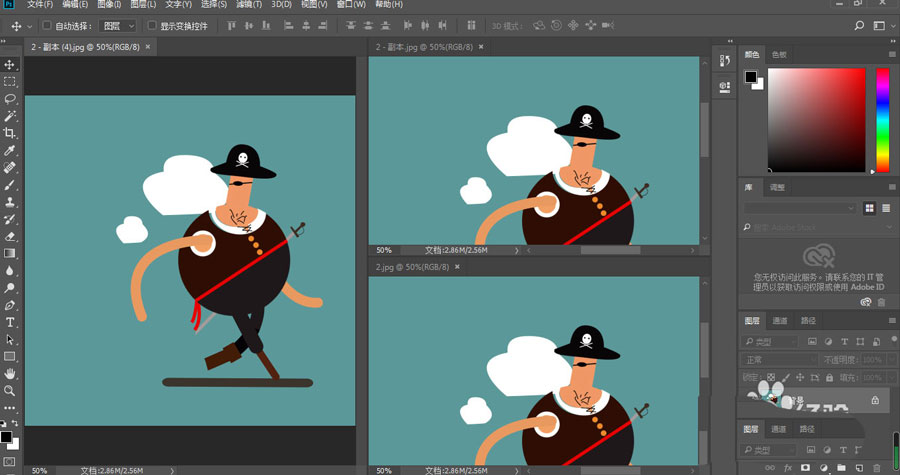Viewport: 900px width, 475px height.
Task: Open the 正常 blend mode dropdown
Action: point(778,359)
